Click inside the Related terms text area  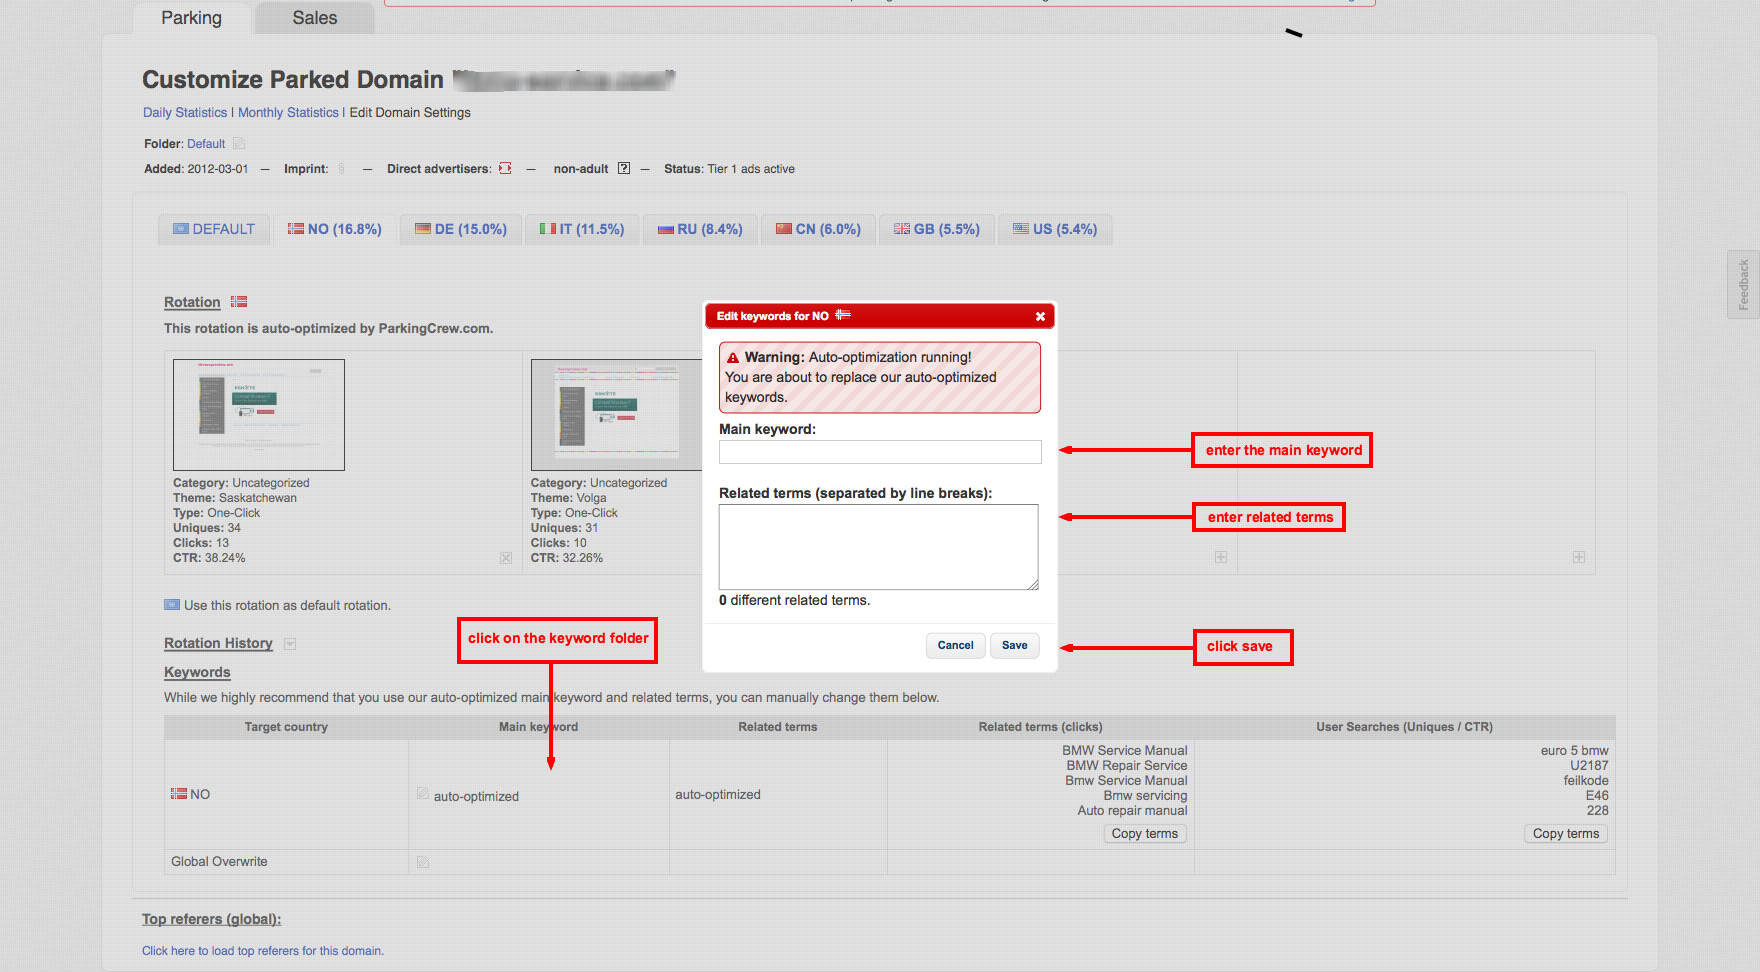point(878,546)
